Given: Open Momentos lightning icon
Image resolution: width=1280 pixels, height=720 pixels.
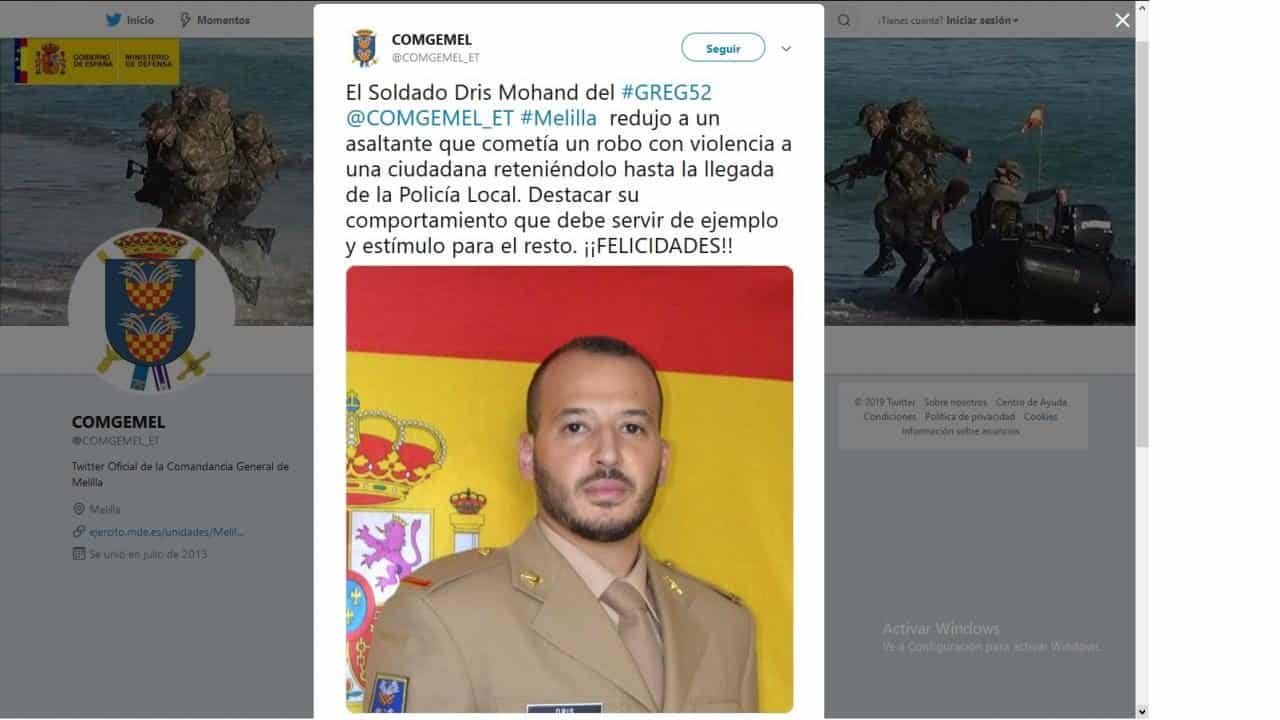Looking at the screenshot, I should pyautogui.click(x=185, y=20).
